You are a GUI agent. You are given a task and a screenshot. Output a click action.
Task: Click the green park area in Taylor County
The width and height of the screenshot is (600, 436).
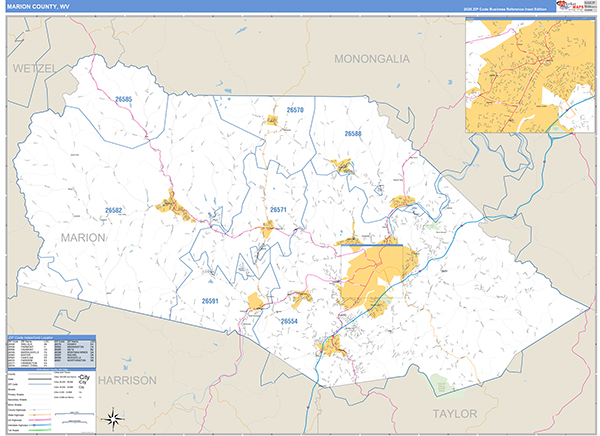tap(442, 384)
